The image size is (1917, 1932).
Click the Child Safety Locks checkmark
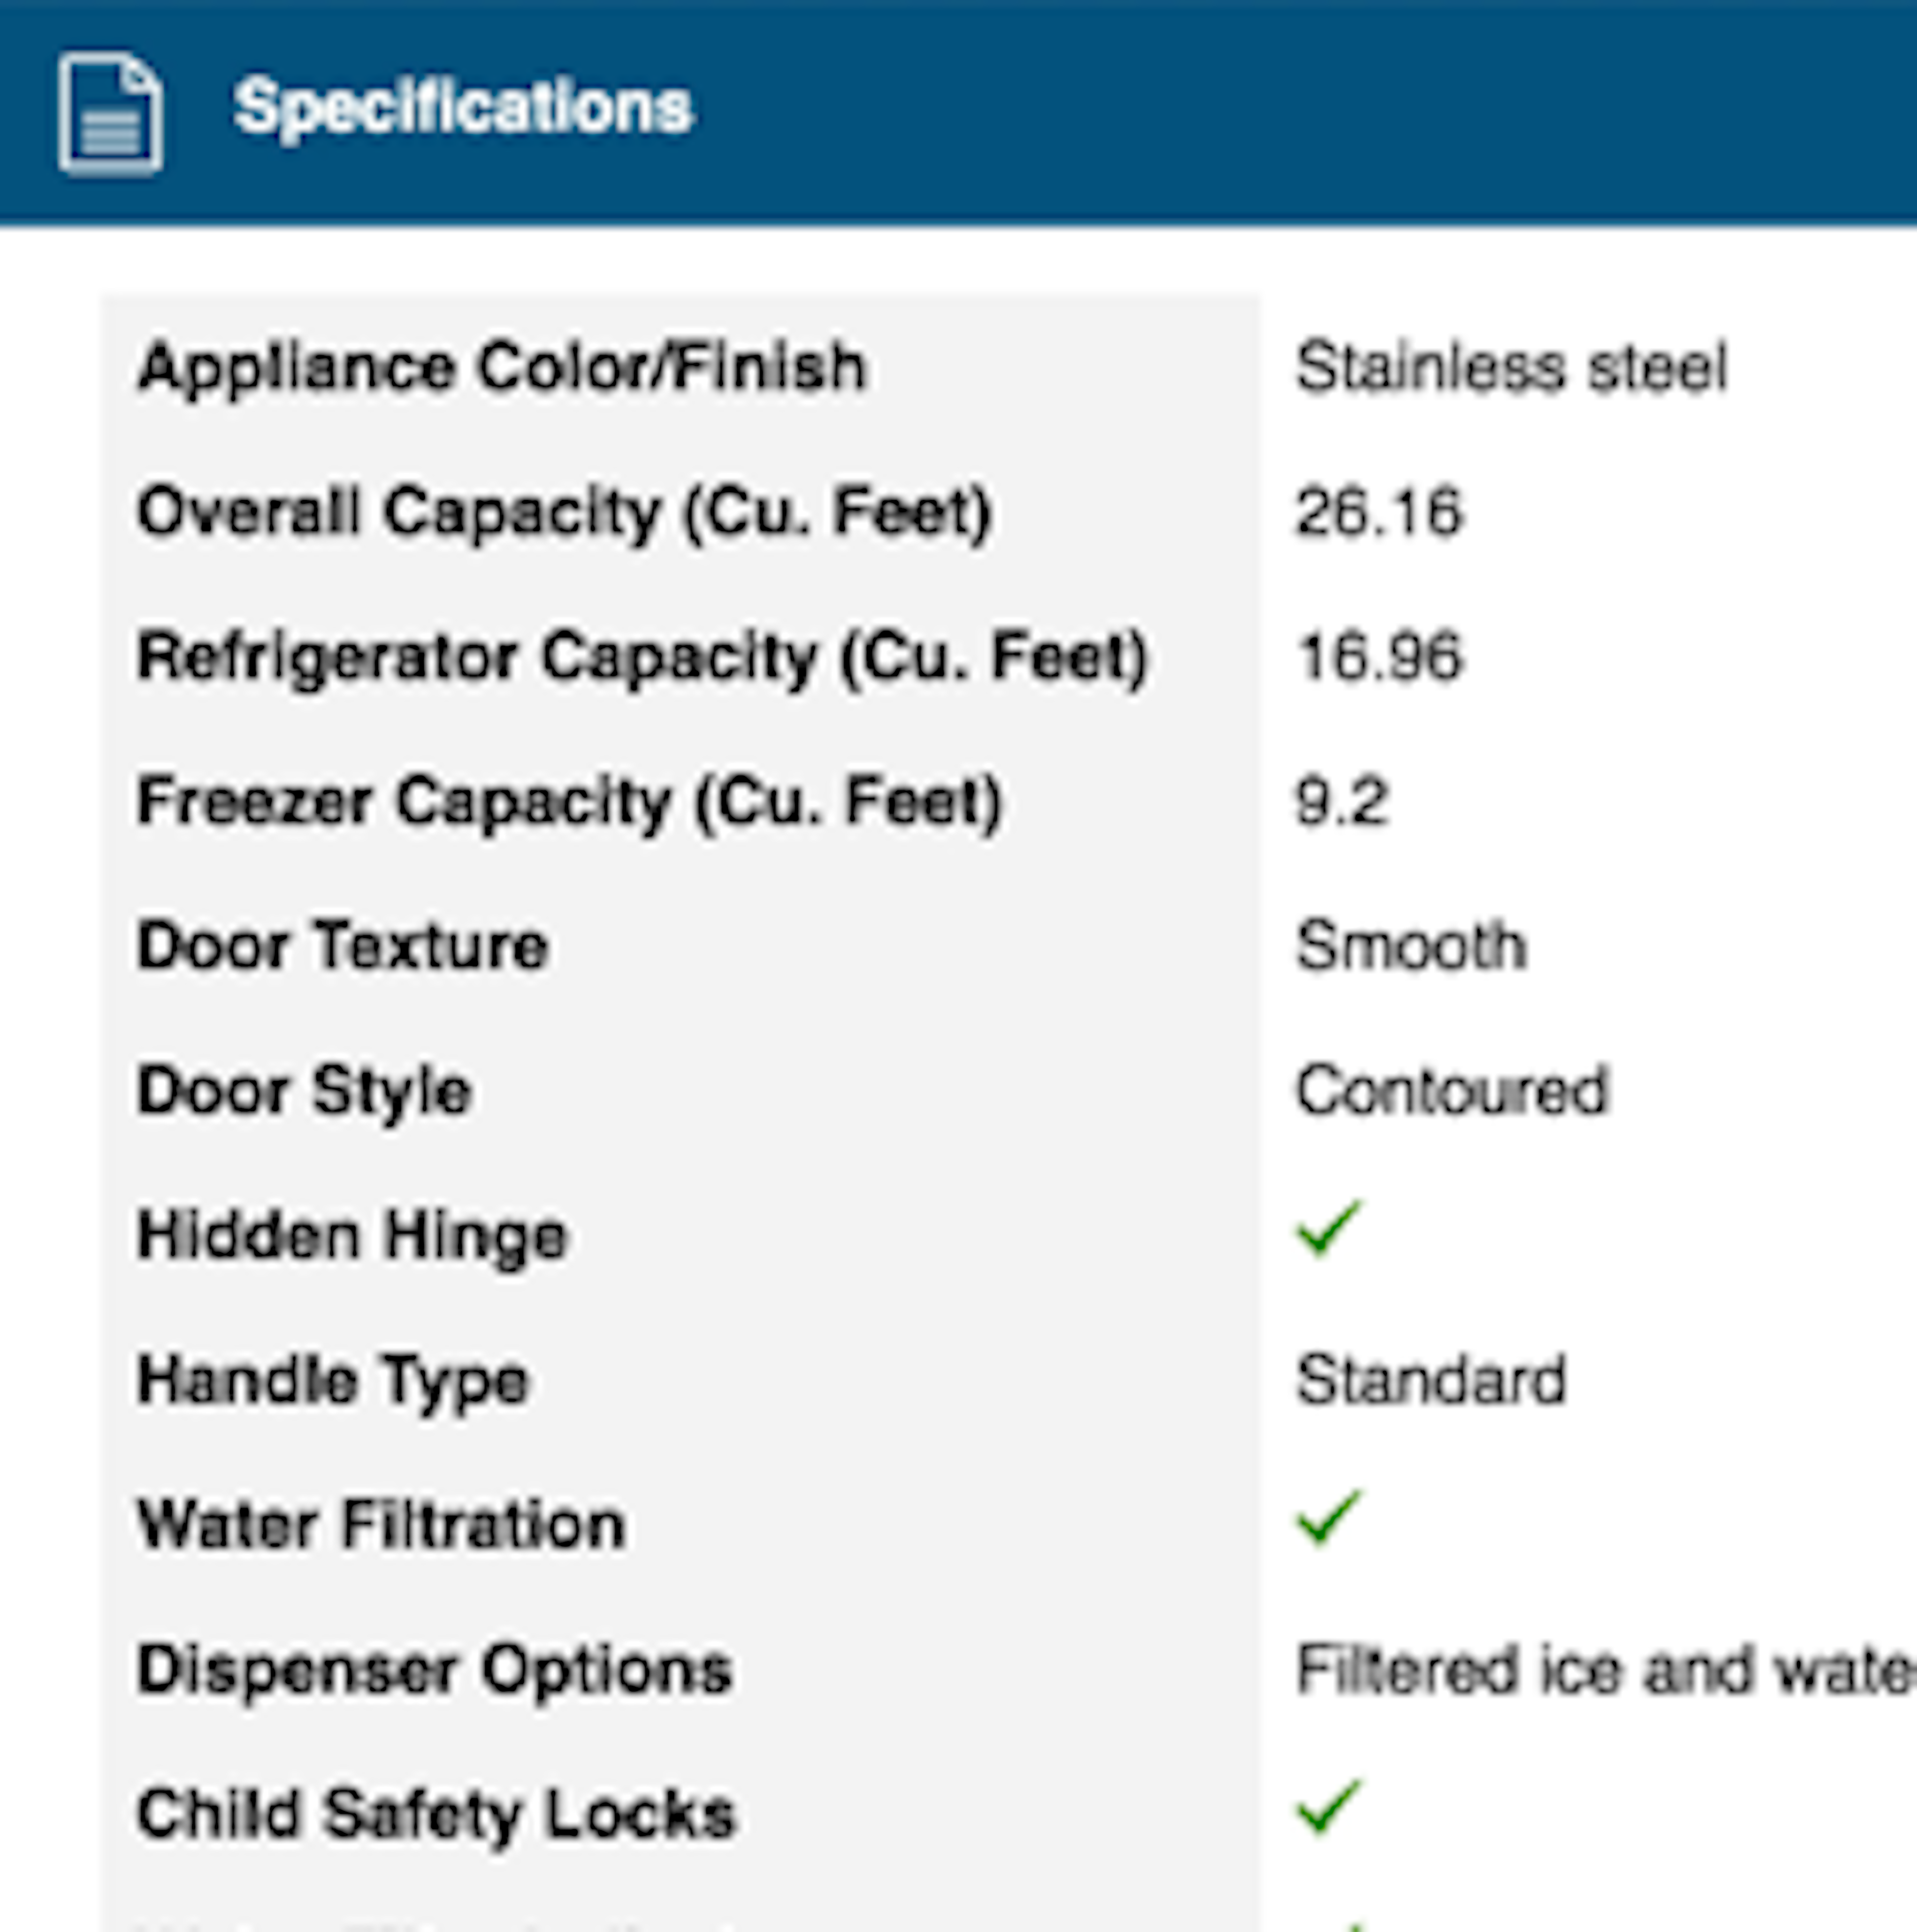[x=1328, y=1807]
